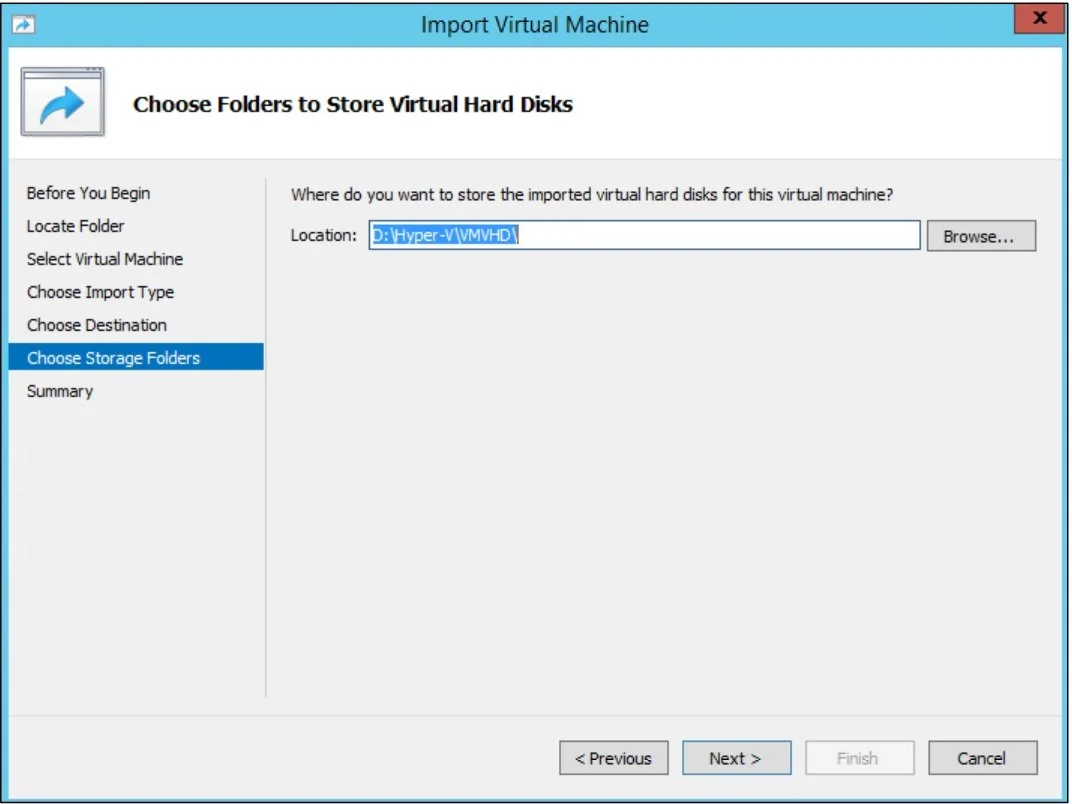The image size is (1072, 804).
Task: Cancel the import wizard
Action: click(982, 758)
